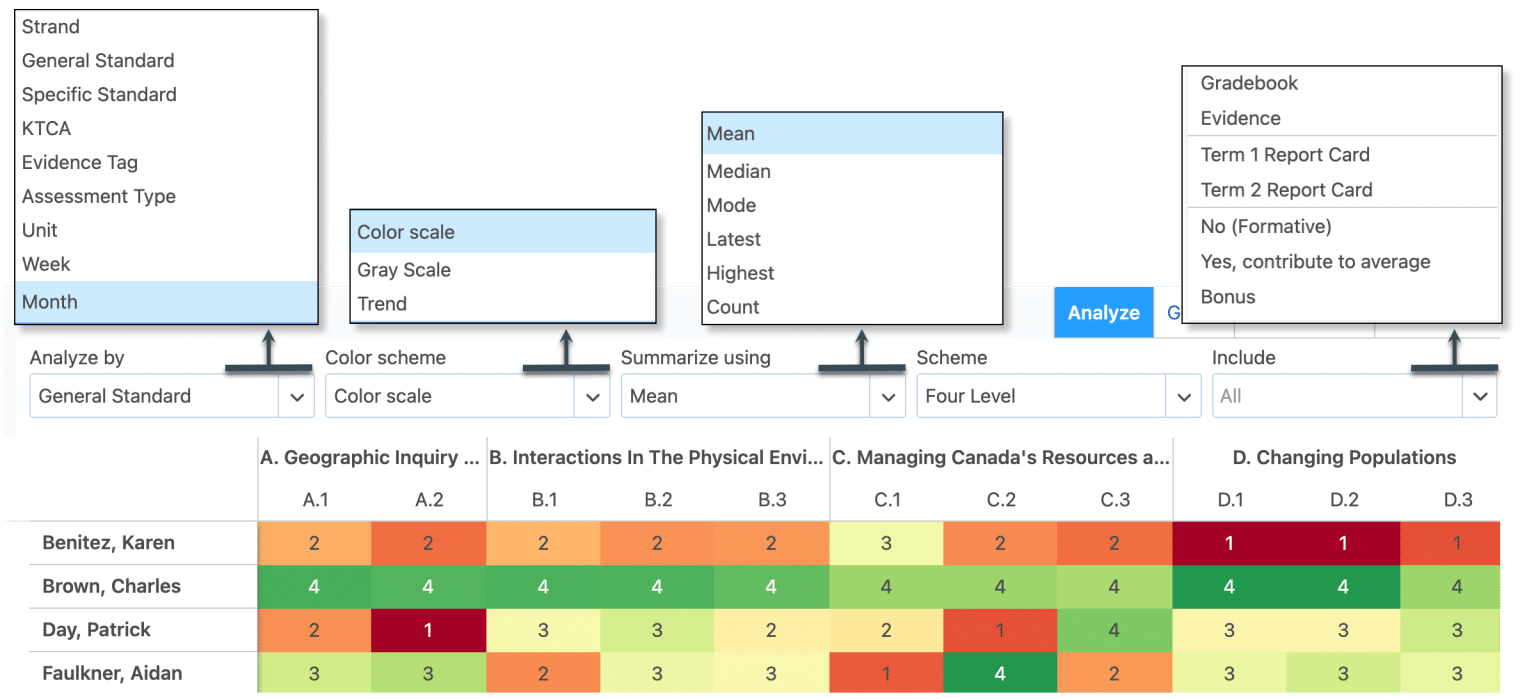Open the Analyze by dropdown chevron
Image resolution: width=1536 pixels, height=699 pixels.
click(x=297, y=397)
